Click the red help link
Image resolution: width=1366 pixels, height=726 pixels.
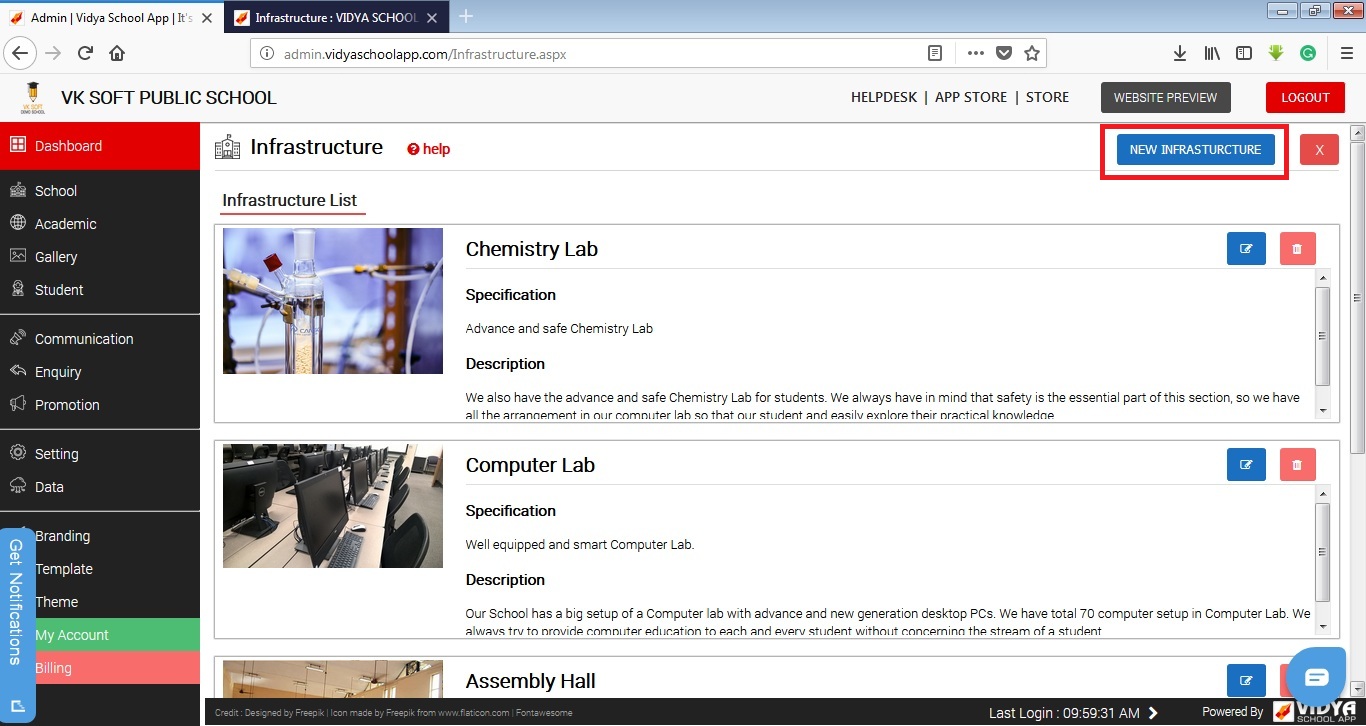coord(429,149)
